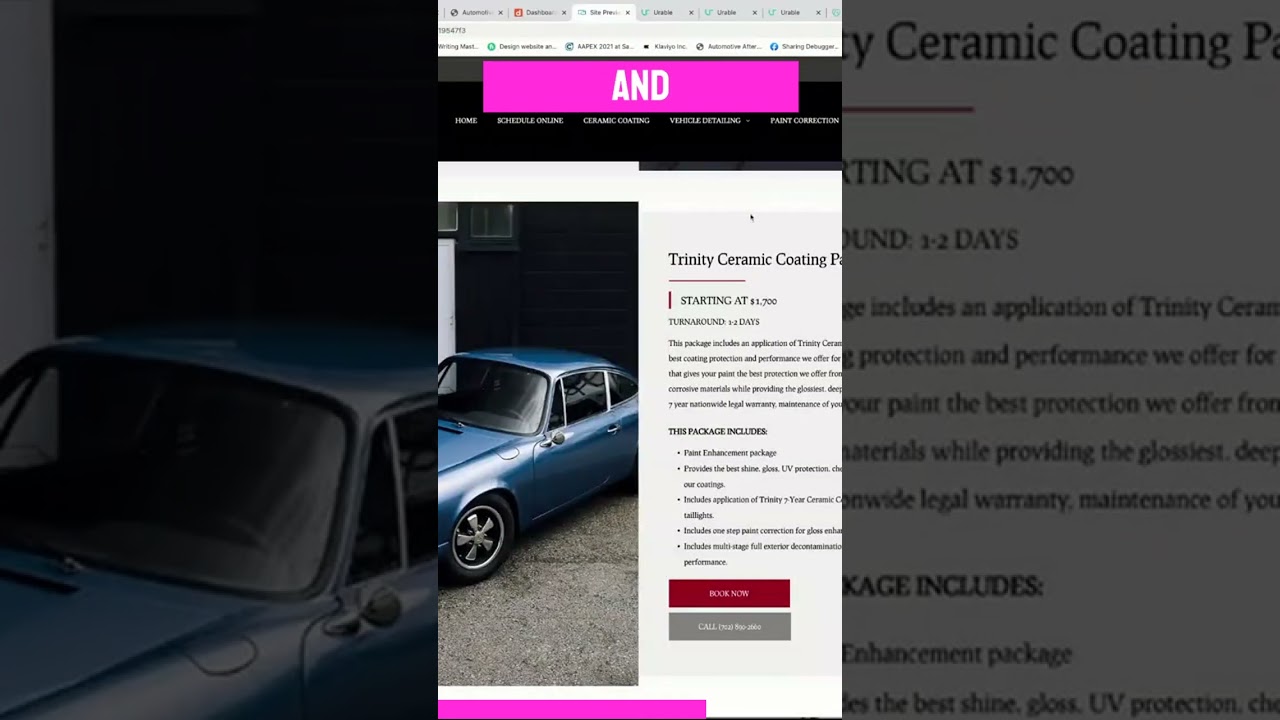Click the CALL (702) 830-2660 button
Screen dimensions: 1280x720
point(729,627)
